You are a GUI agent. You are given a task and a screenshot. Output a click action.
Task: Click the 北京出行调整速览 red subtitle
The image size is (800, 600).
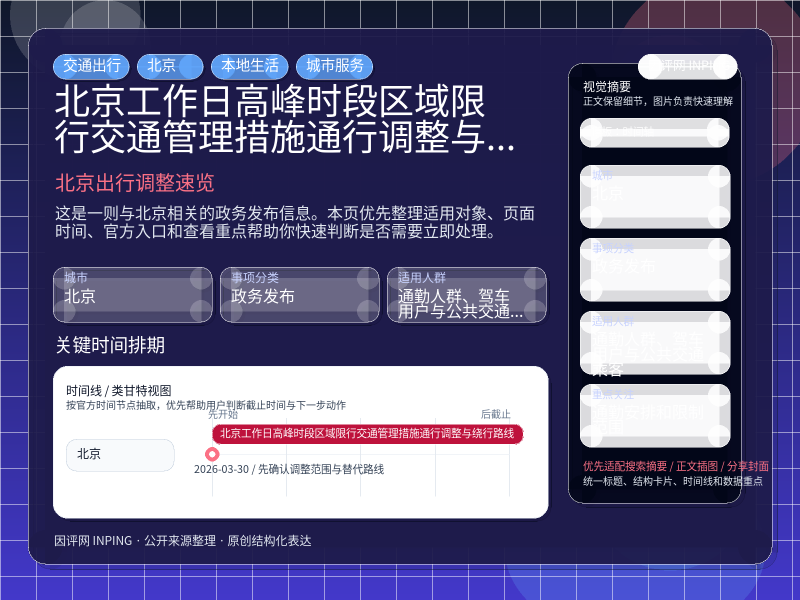135,183
